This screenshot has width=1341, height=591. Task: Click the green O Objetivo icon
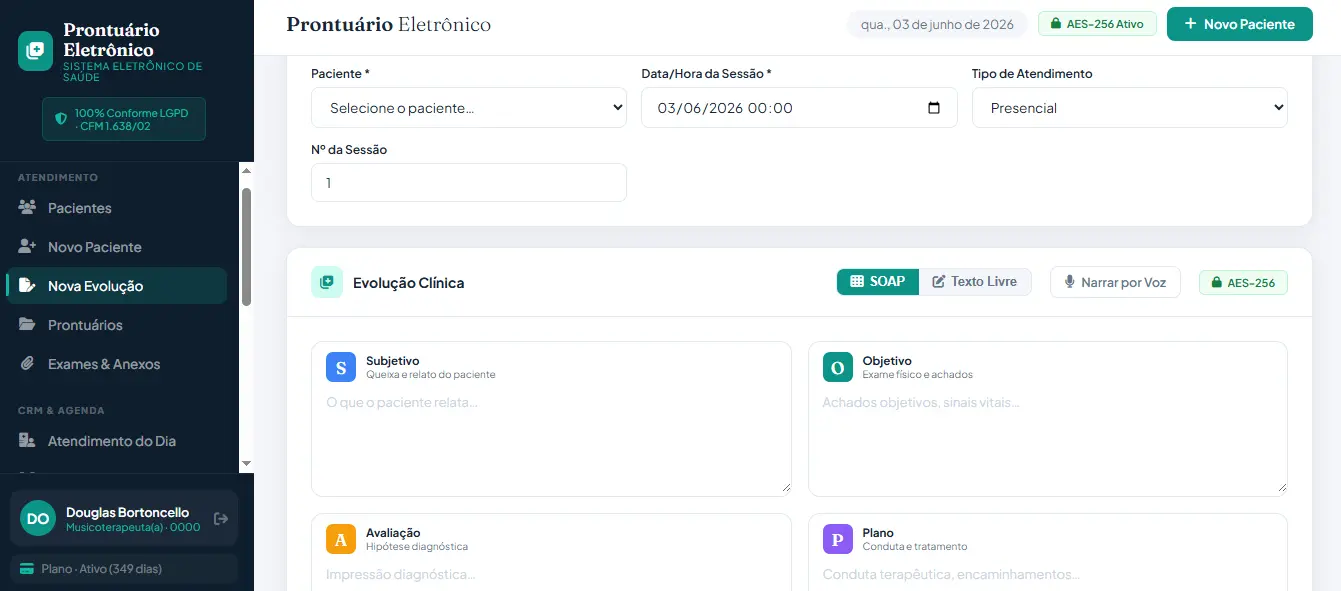click(838, 367)
